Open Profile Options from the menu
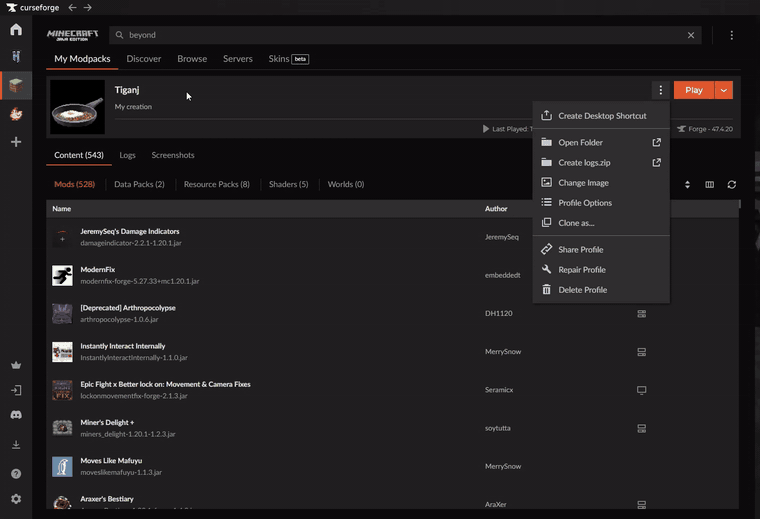Screen dimensions: 760x519 pos(601,203)
